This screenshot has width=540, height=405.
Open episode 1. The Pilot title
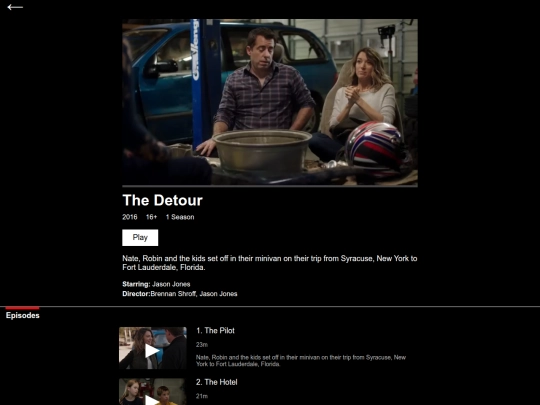pos(215,331)
